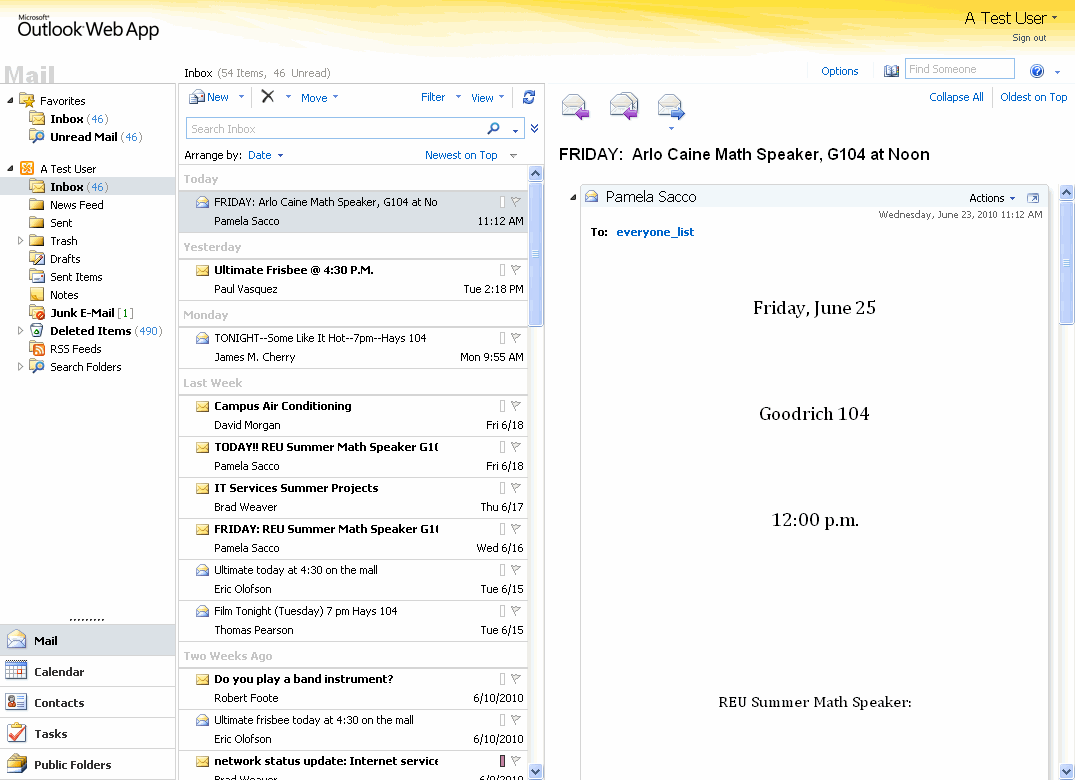Screen dimensions: 1075x780
Task: Open the View dropdown menu
Action: pos(487,97)
